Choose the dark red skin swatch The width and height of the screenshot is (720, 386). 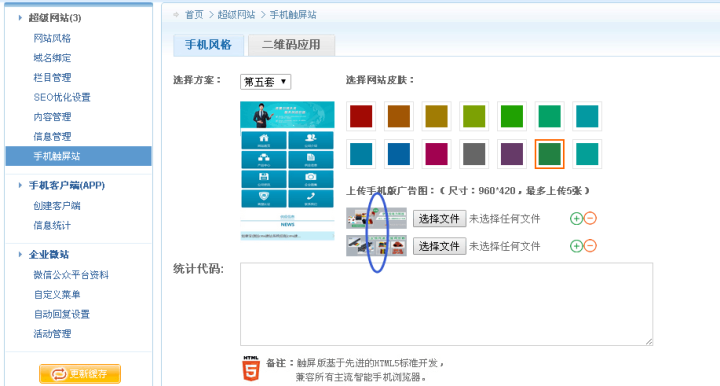pyautogui.click(x=361, y=116)
